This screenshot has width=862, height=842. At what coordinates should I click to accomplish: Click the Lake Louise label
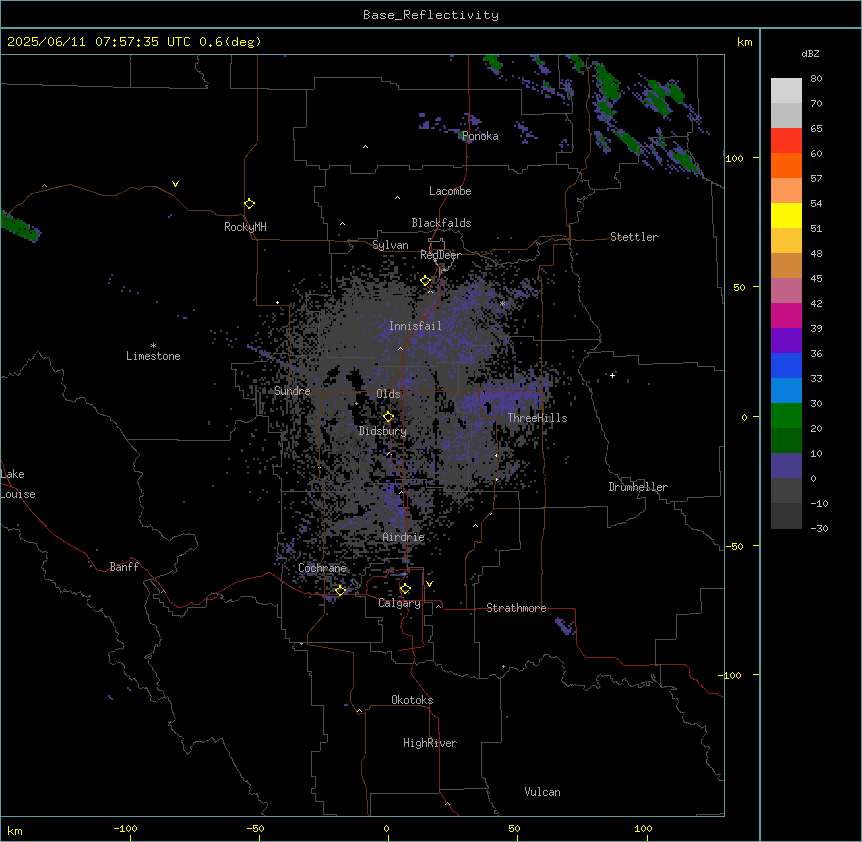pyautogui.click(x=18, y=484)
